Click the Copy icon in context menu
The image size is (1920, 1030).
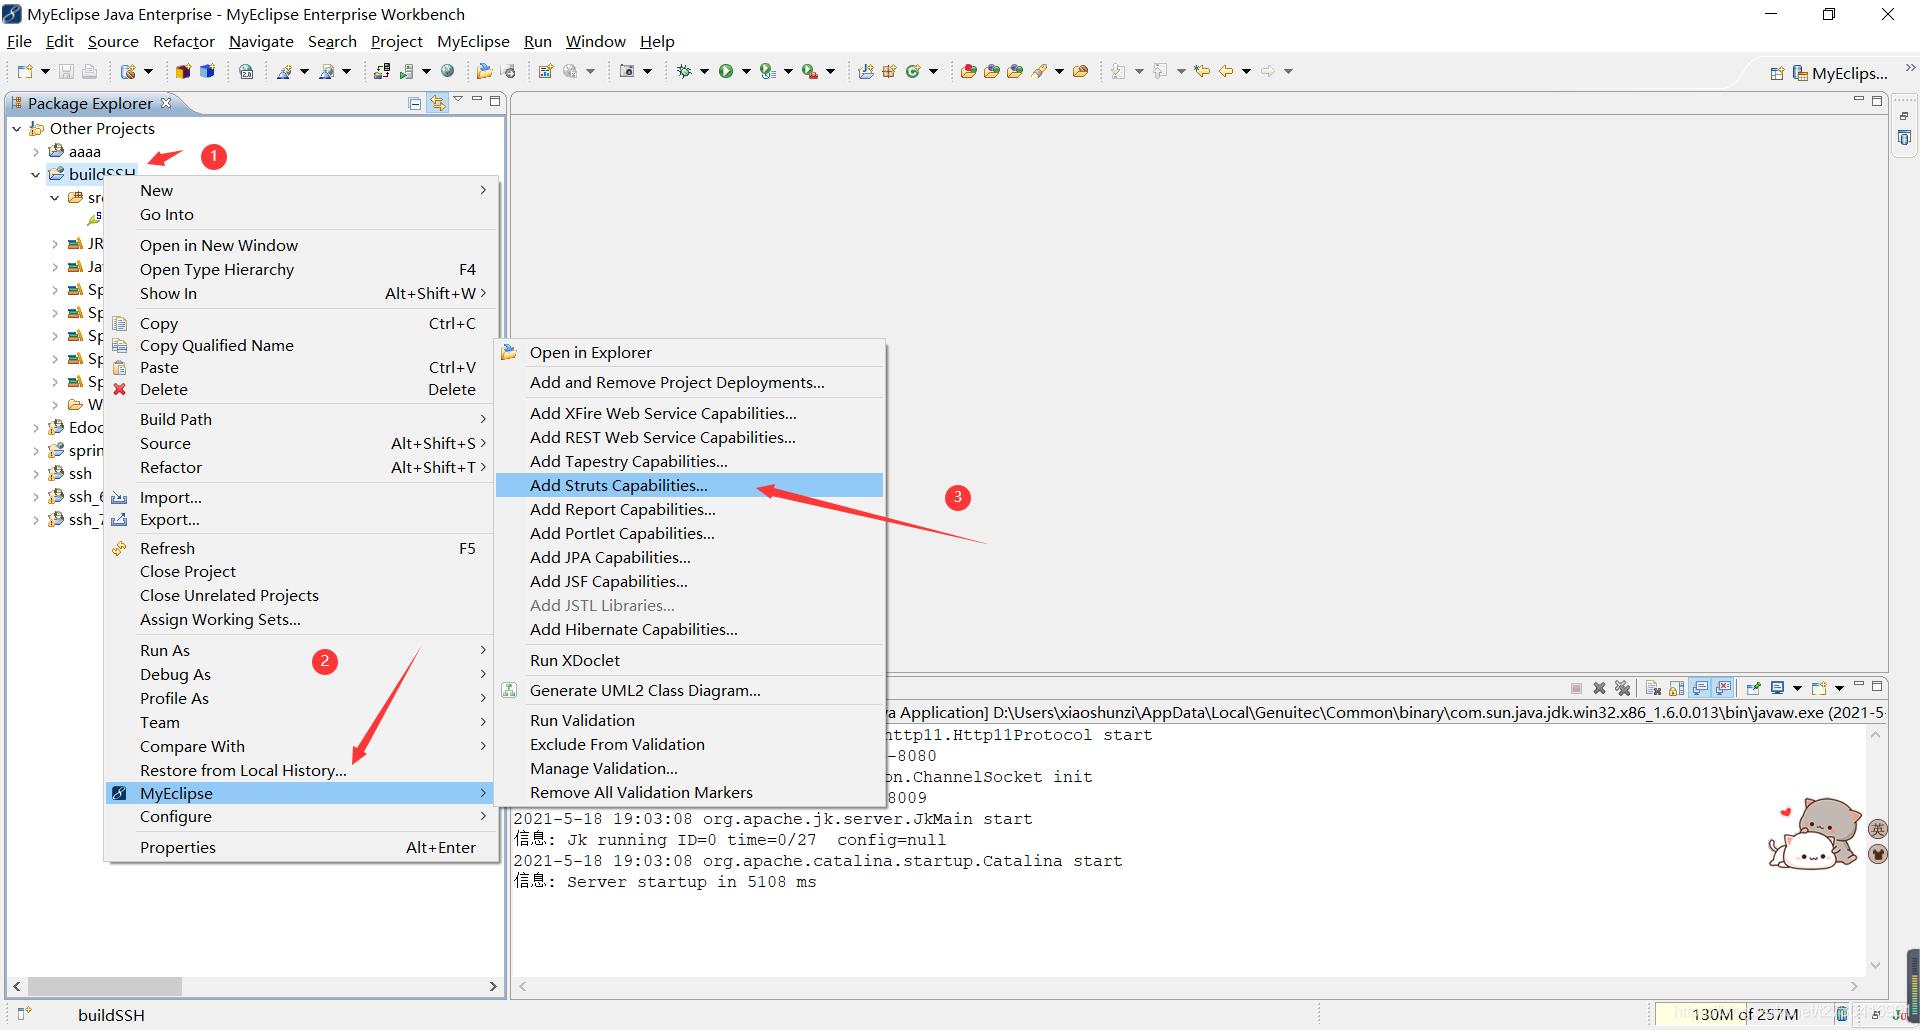tap(120, 323)
